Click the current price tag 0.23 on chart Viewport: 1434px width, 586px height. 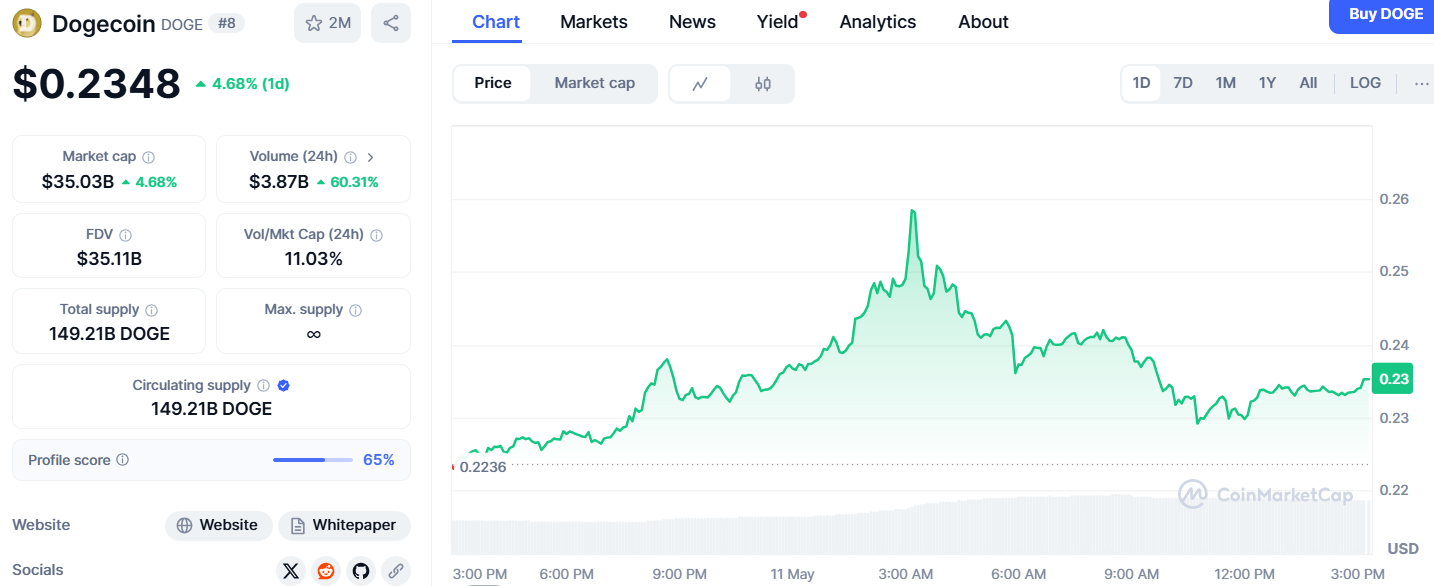(1392, 379)
